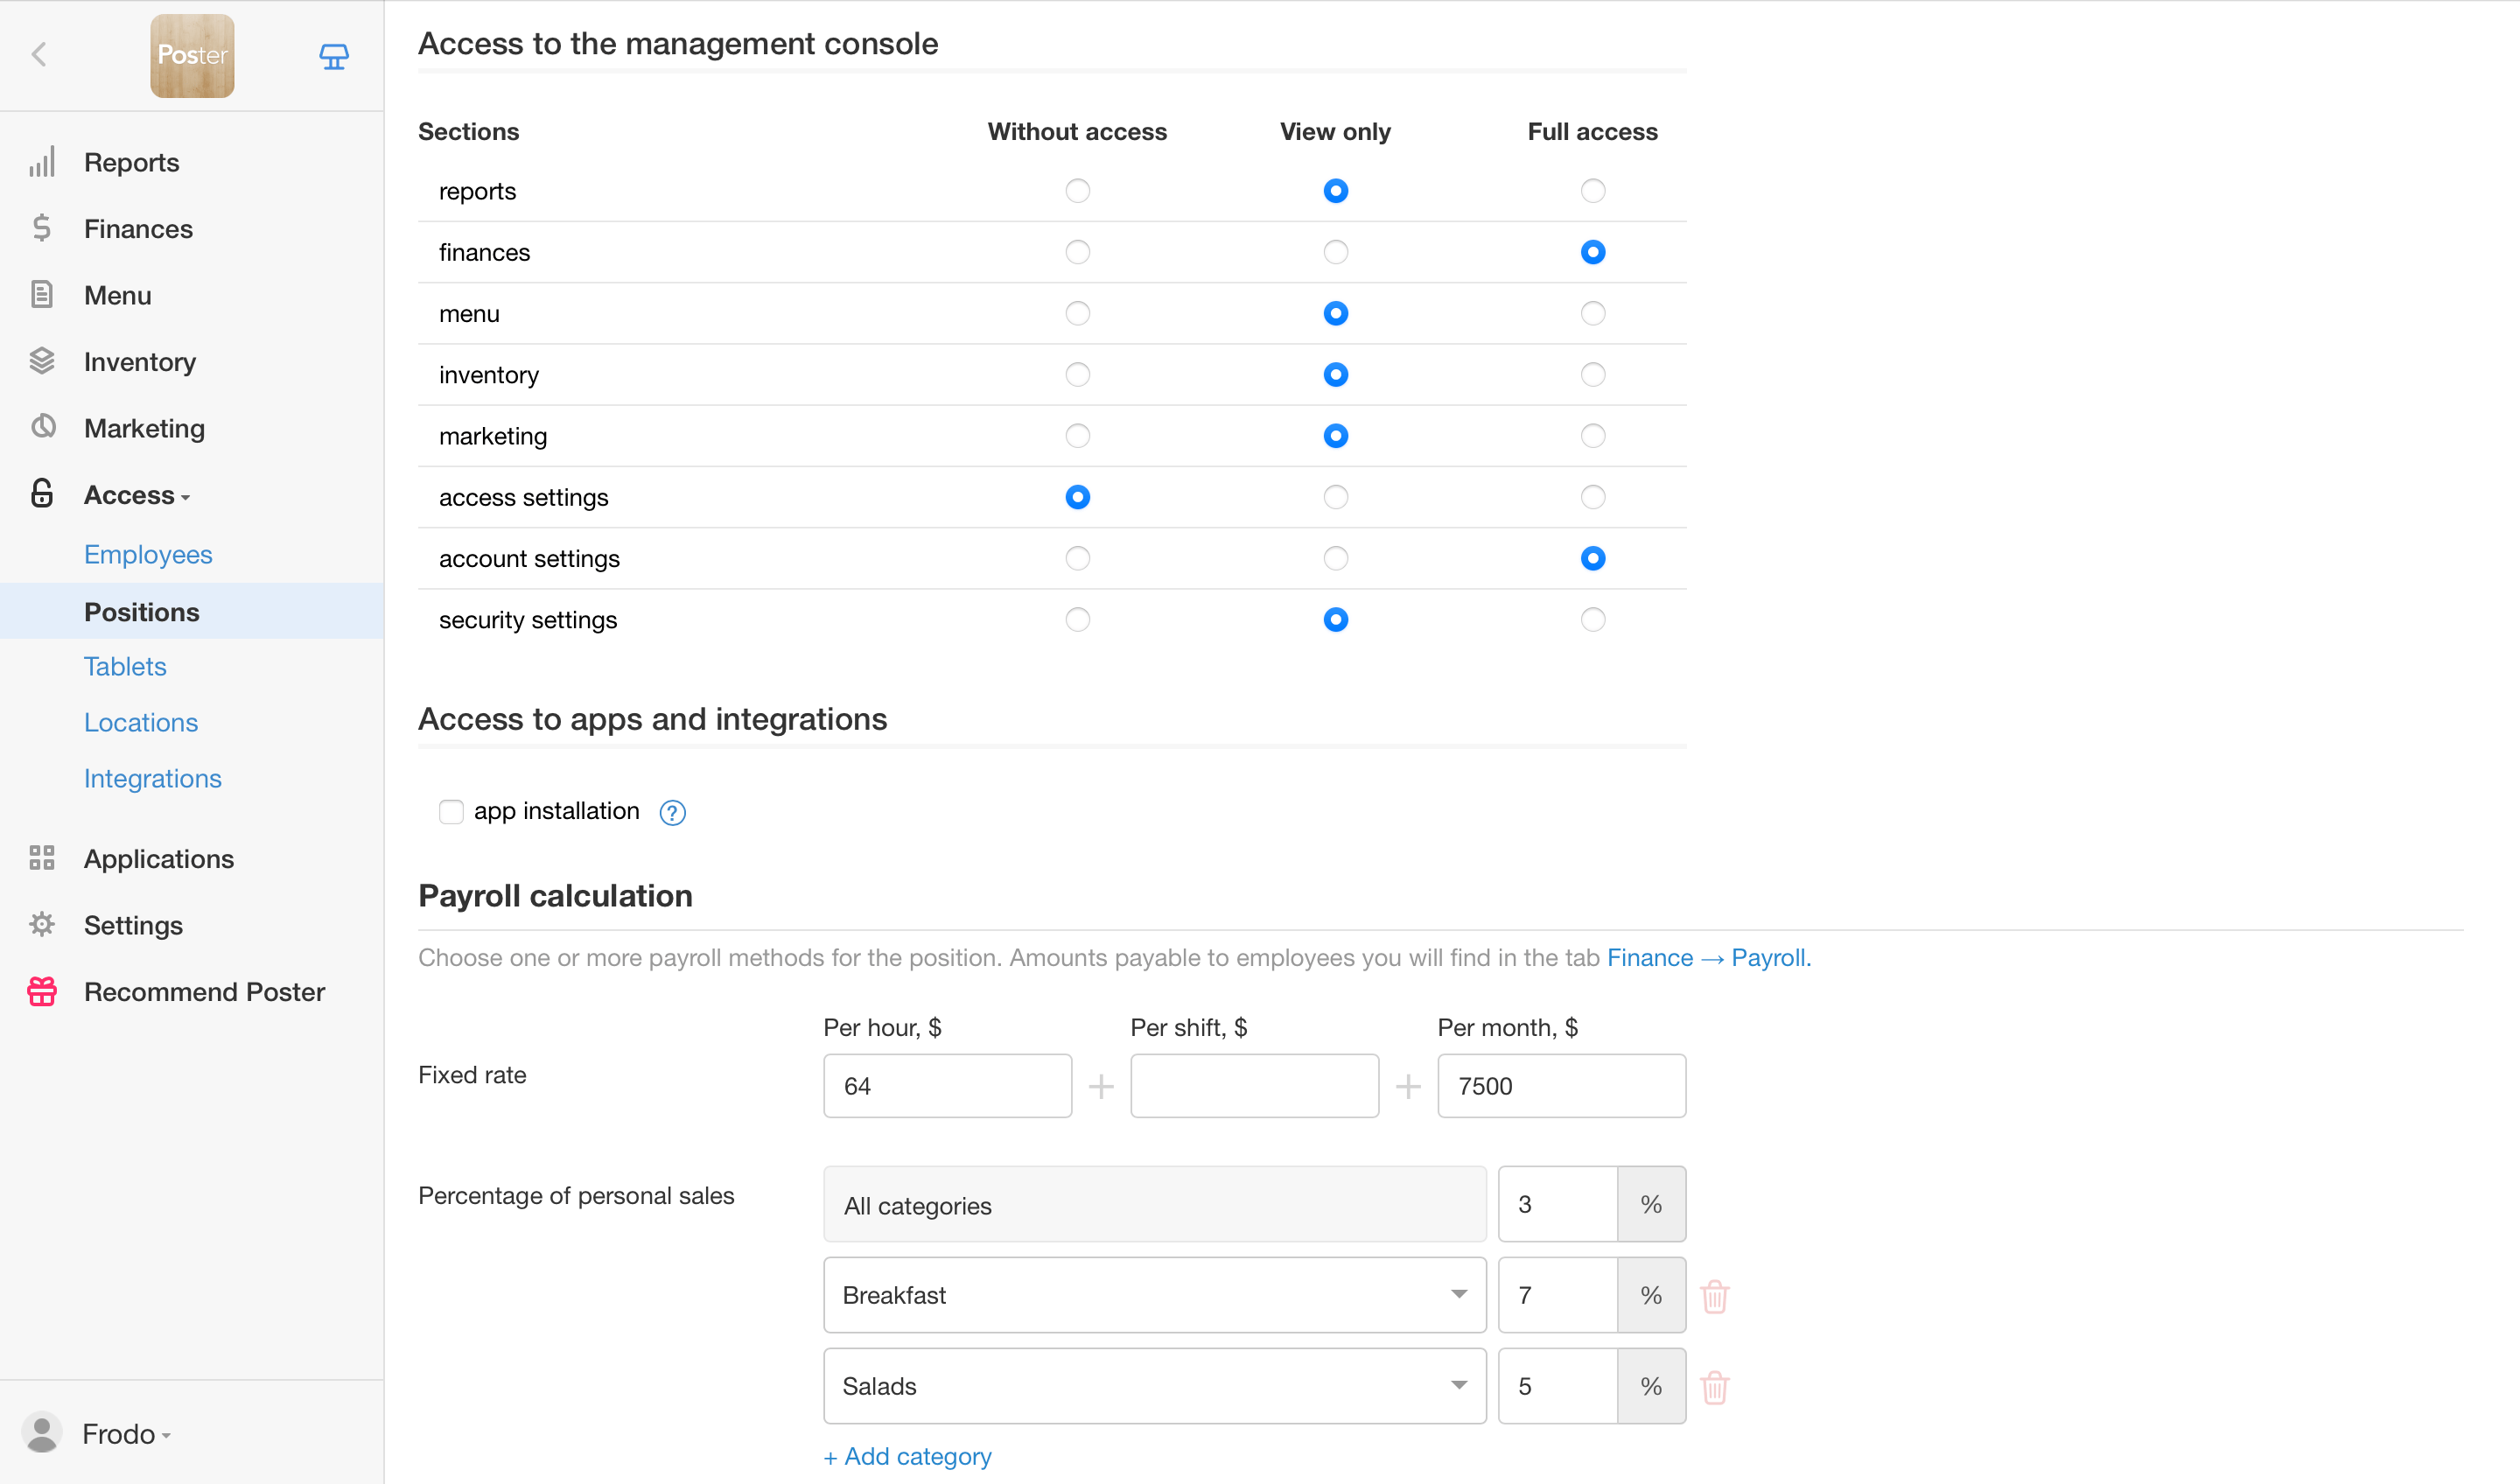This screenshot has height=1484, width=2520.
Task: Open the app installation help icon
Action: [672, 813]
